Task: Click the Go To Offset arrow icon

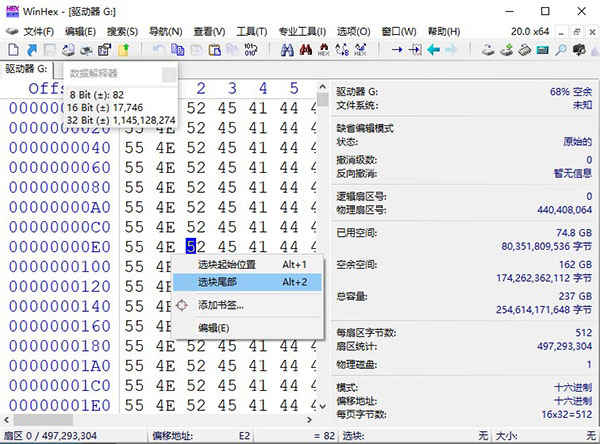Action: coord(397,50)
